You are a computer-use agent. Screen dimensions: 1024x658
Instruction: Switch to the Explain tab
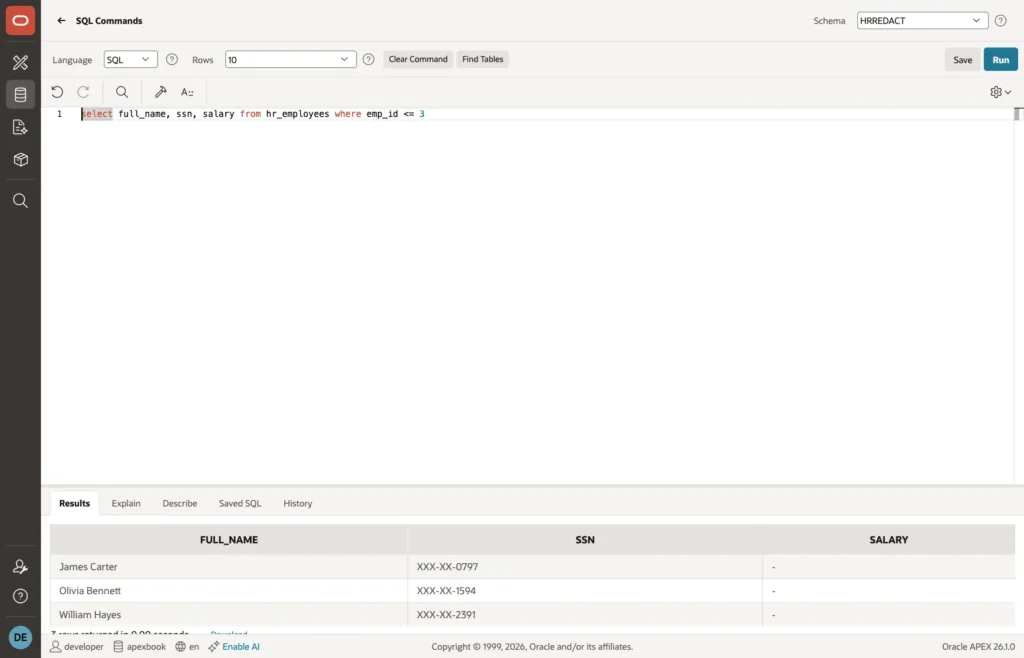pyautogui.click(x=126, y=503)
